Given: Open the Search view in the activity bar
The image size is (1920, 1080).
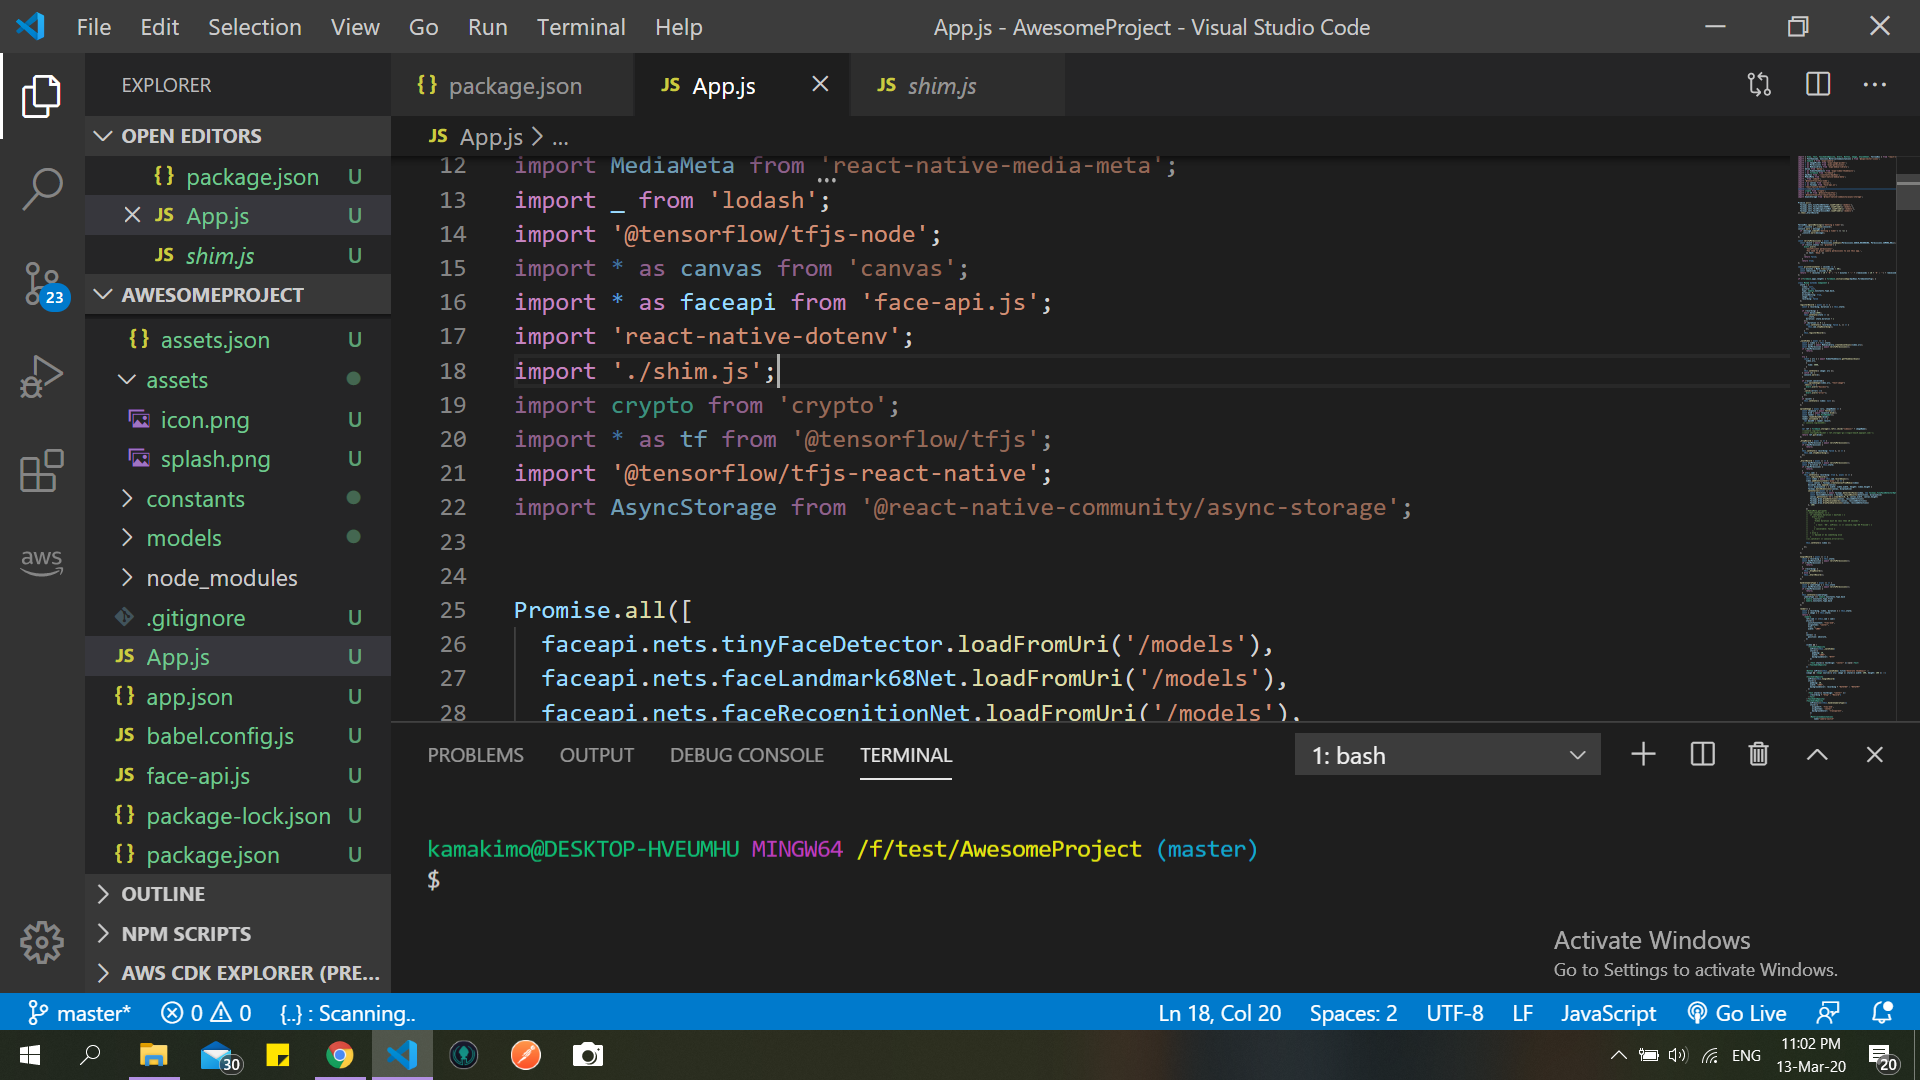Looking at the screenshot, I should (42, 188).
